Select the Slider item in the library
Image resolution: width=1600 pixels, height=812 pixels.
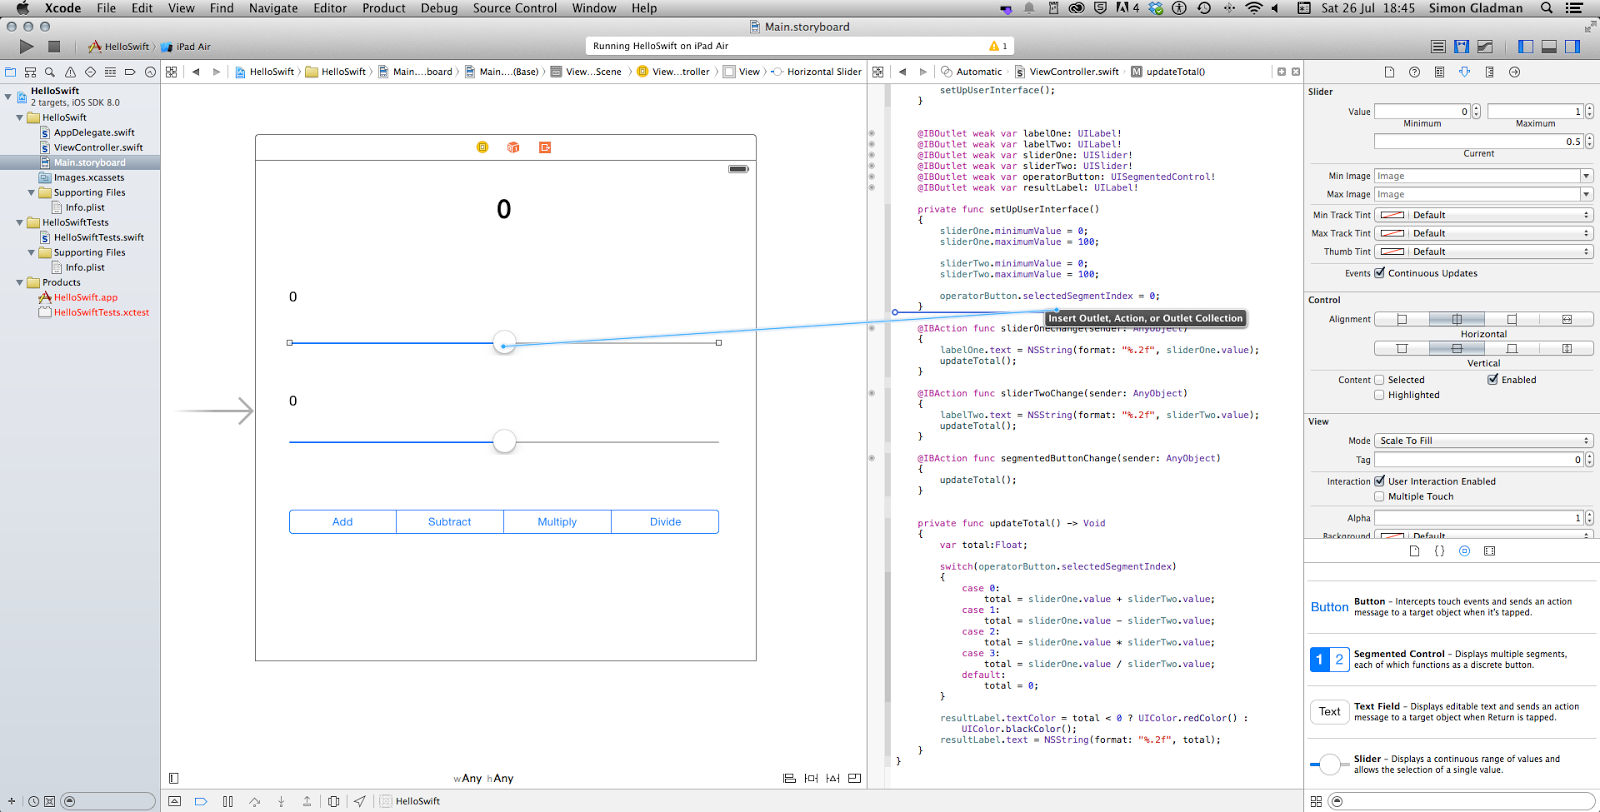1452,764
